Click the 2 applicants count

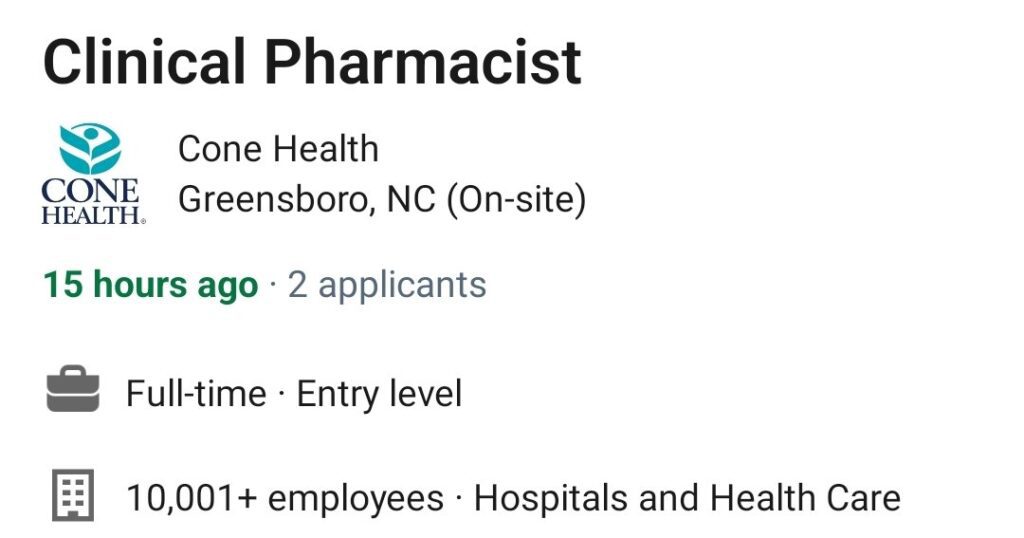(387, 286)
